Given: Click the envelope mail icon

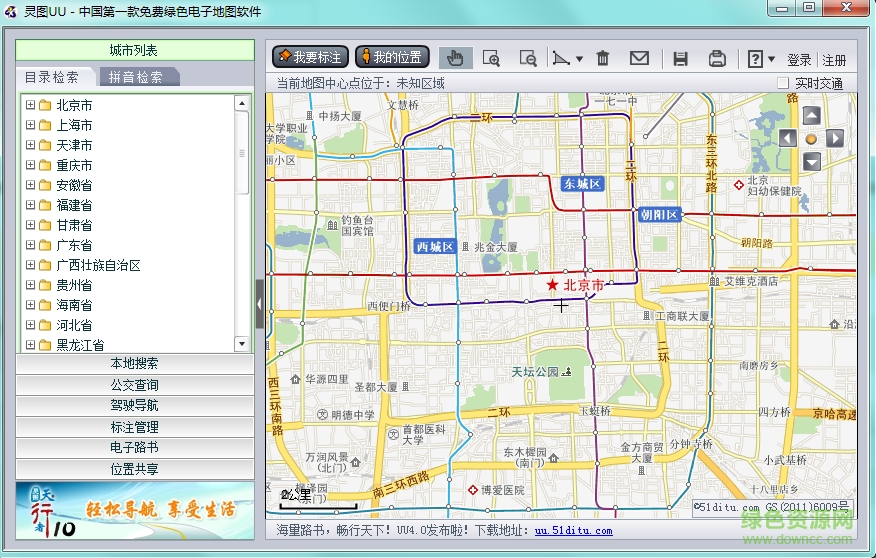Looking at the screenshot, I should 639,58.
